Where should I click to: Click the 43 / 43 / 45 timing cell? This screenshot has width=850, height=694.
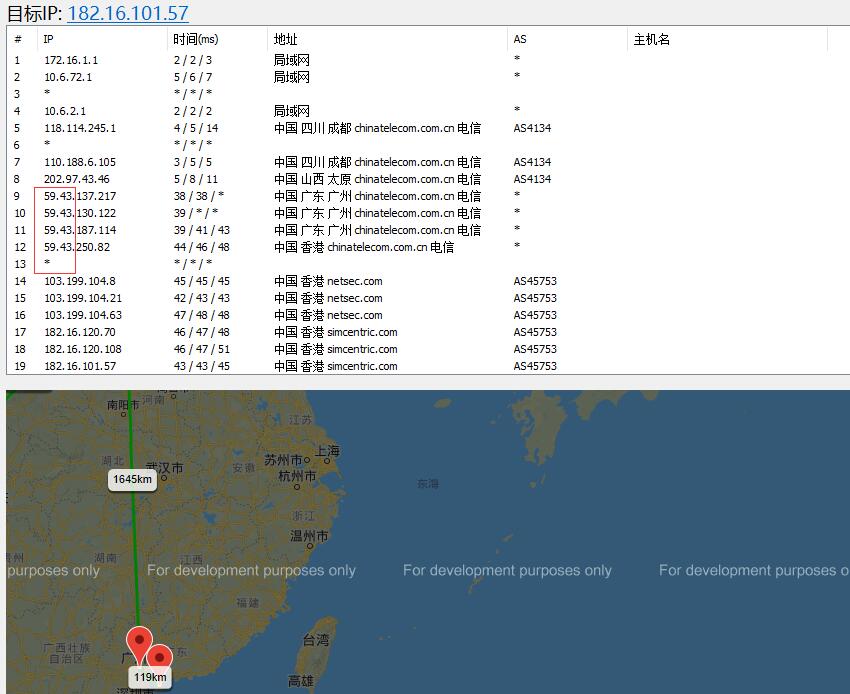click(x=202, y=366)
